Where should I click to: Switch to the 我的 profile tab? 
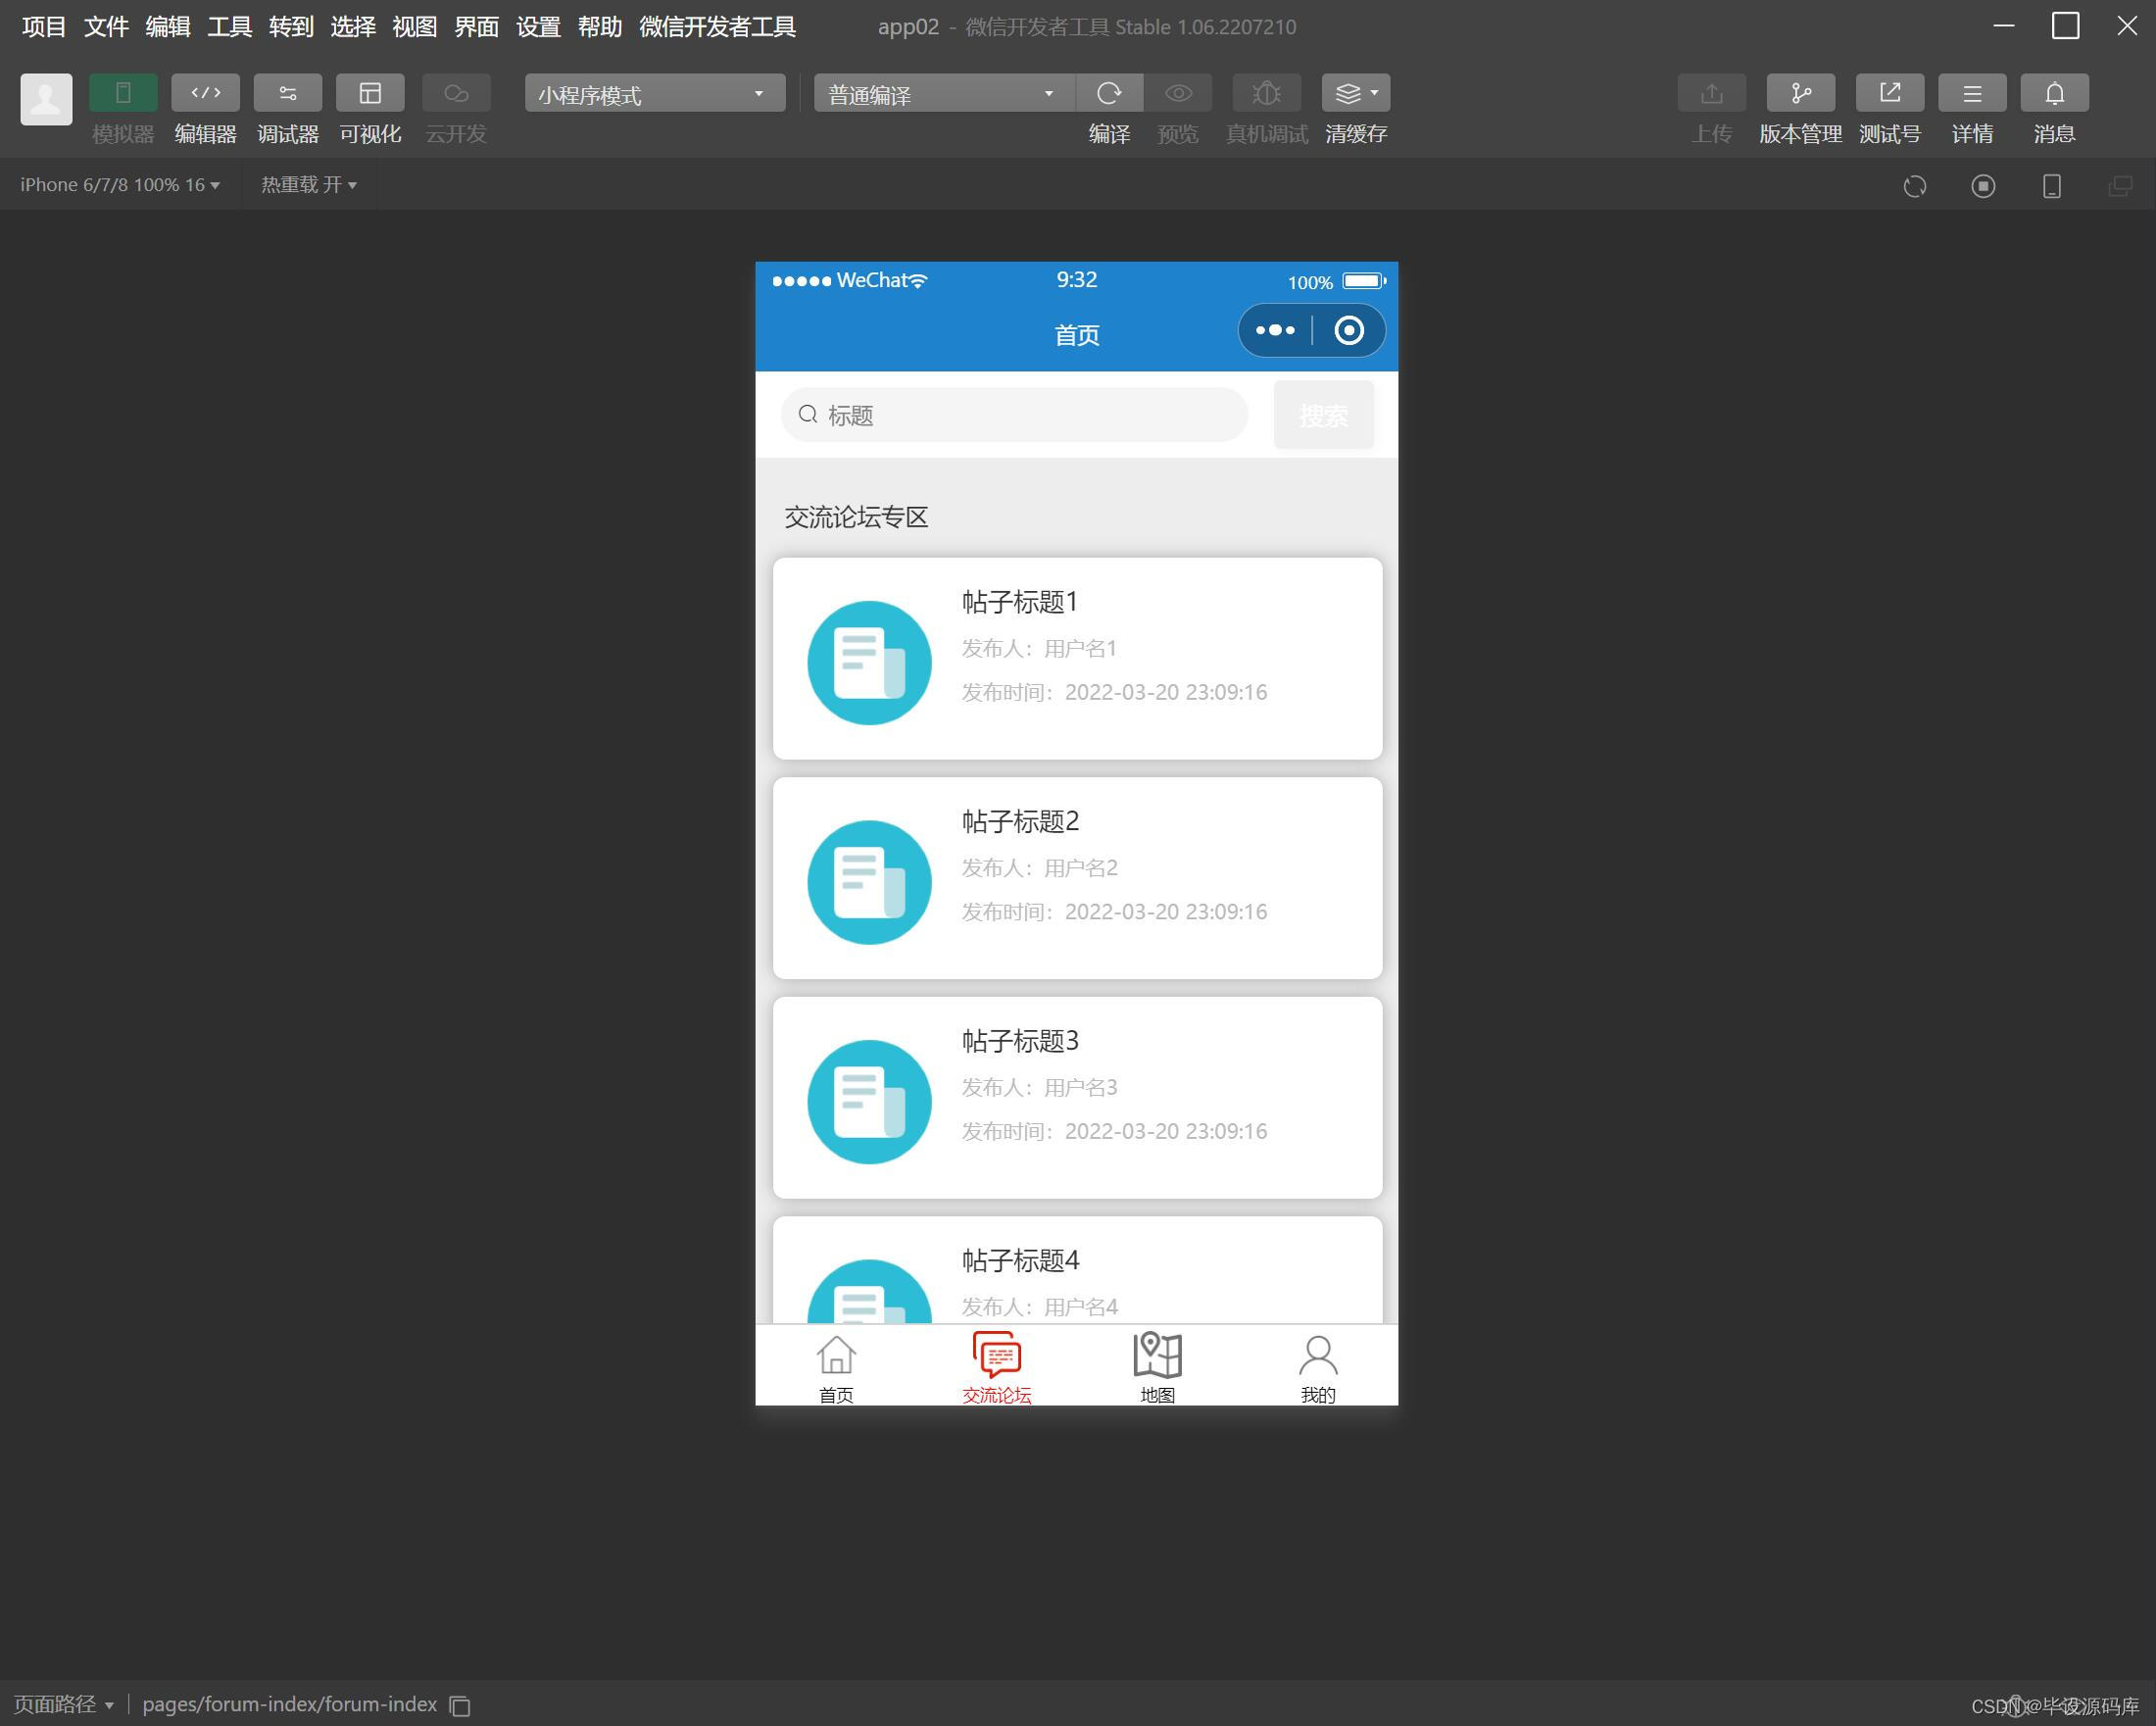(x=1318, y=1368)
